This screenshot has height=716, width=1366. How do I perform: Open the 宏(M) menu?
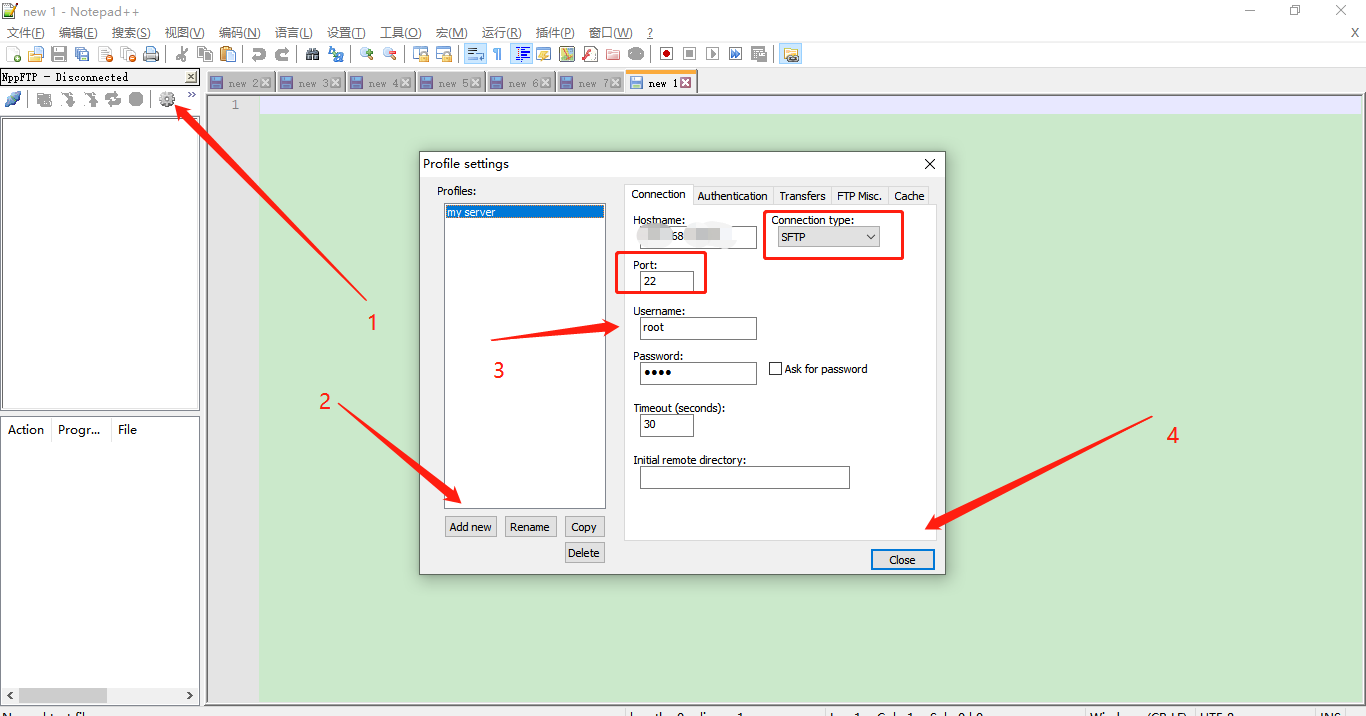tap(452, 33)
